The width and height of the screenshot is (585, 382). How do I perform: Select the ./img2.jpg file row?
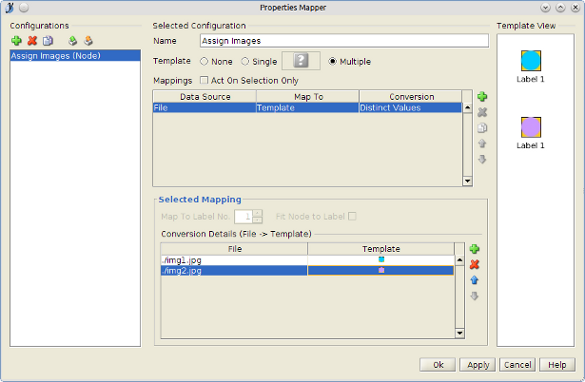tap(234, 270)
